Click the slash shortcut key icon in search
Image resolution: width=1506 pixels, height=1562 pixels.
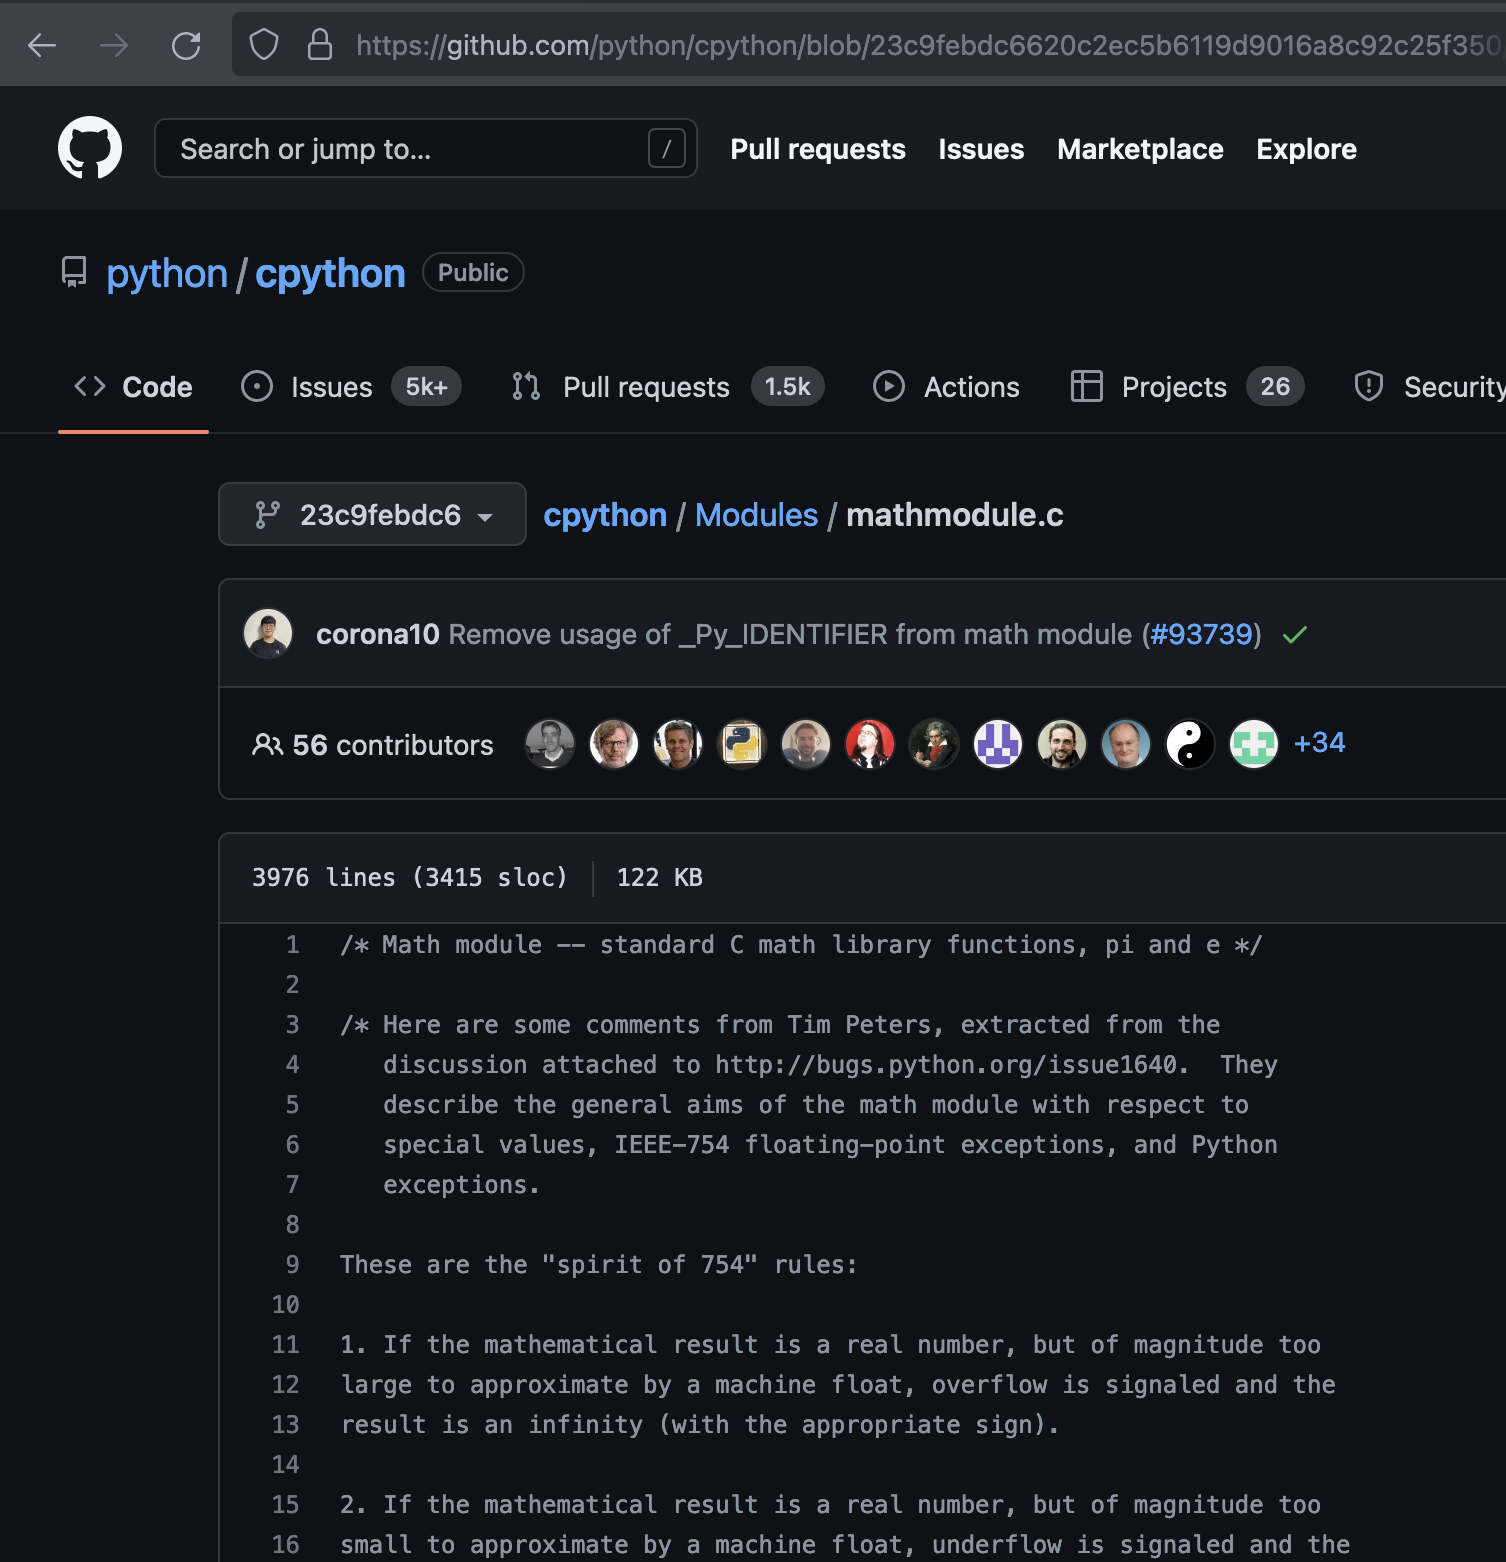(x=667, y=149)
